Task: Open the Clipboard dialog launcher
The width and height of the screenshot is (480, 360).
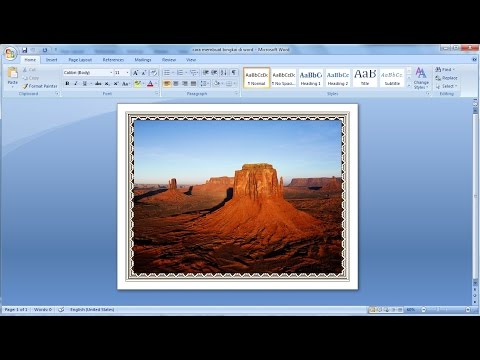Action: tap(57, 94)
